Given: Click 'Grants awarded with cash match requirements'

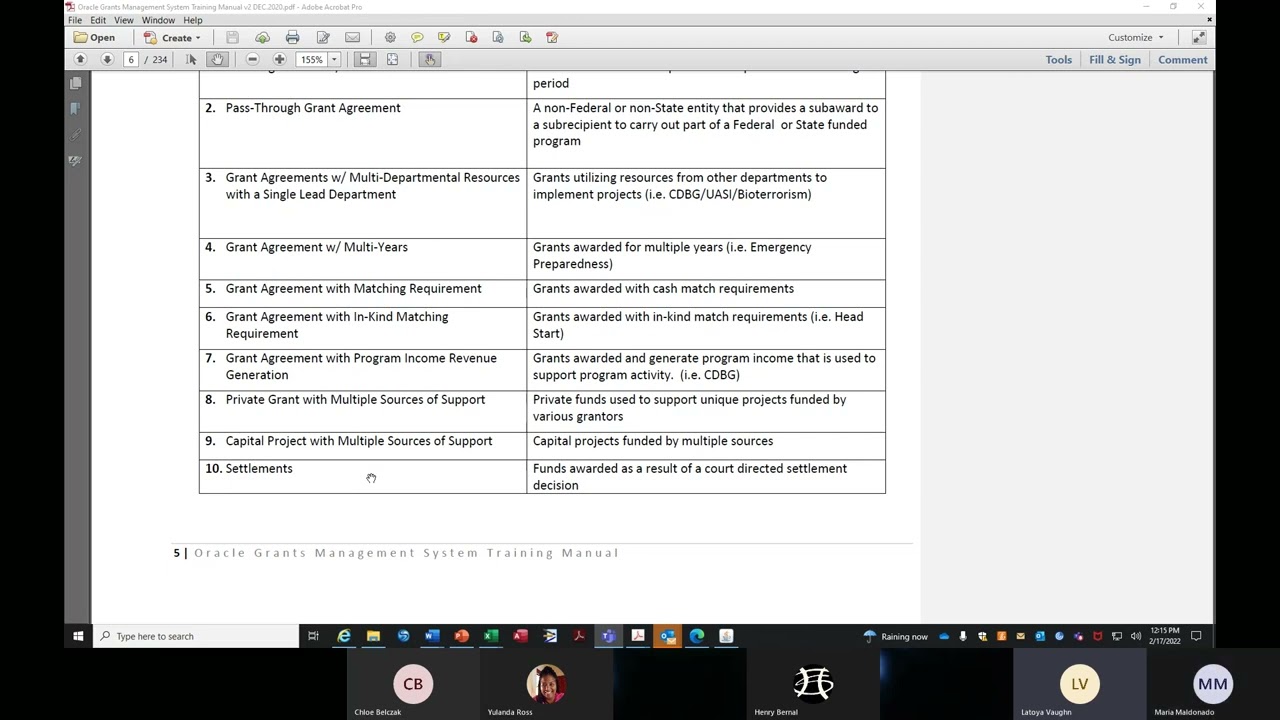Looking at the screenshot, I should coord(663,289).
